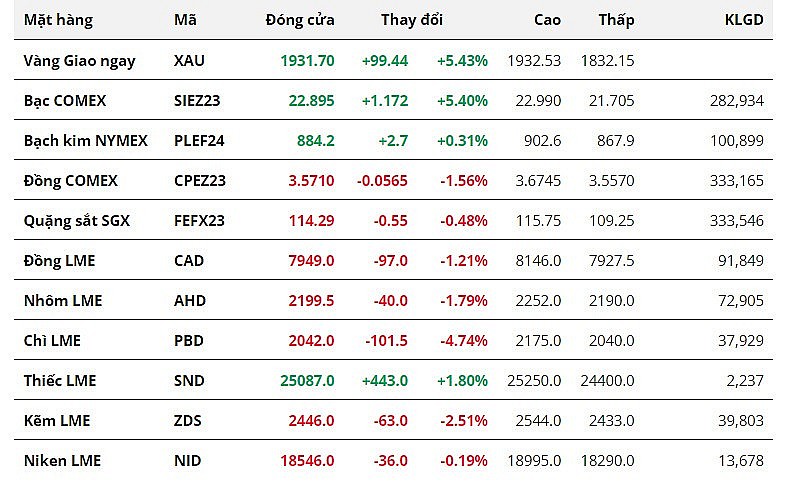Open Thiếc LME commodity details
Screen dimensions: 789x486
(61, 381)
